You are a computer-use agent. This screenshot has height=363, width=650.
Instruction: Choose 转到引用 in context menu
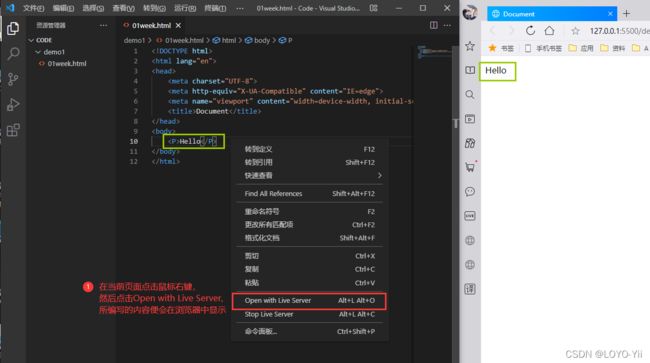coord(310,162)
